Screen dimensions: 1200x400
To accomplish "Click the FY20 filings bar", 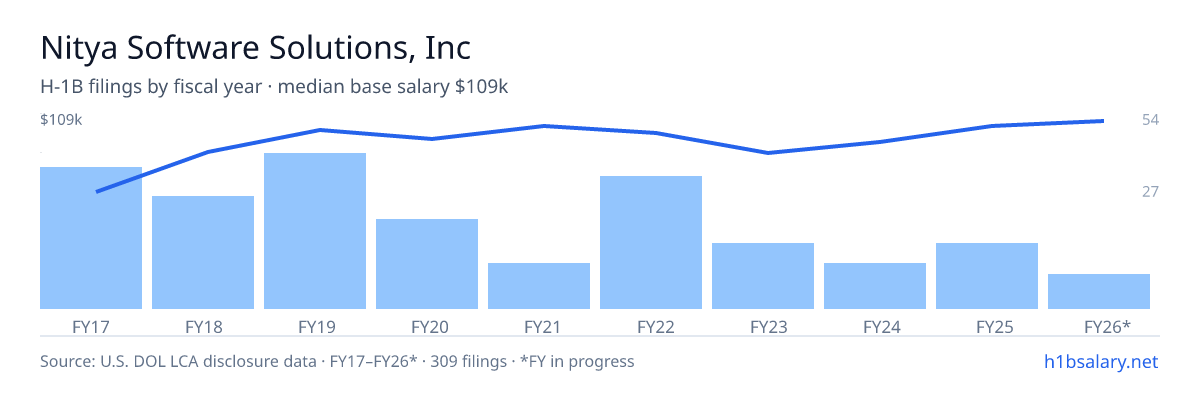I will pos(427,264).
